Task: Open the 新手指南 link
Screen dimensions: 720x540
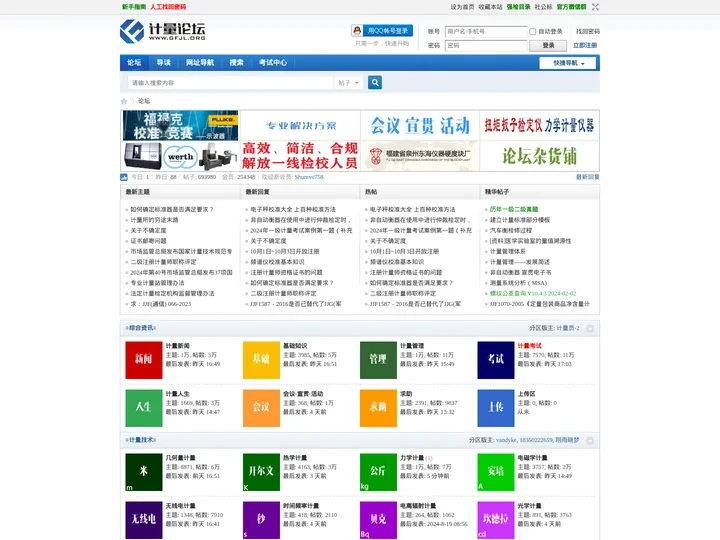Action: click(x=134, y=7)
